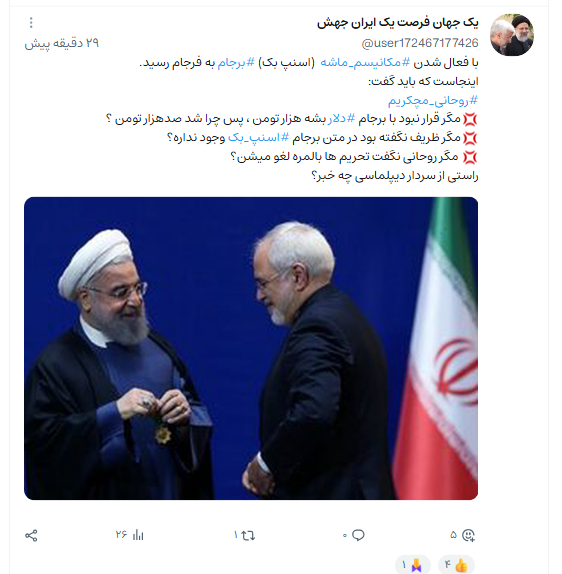Open comments via the speech bubble icon
562x574 pixels.
358,535
